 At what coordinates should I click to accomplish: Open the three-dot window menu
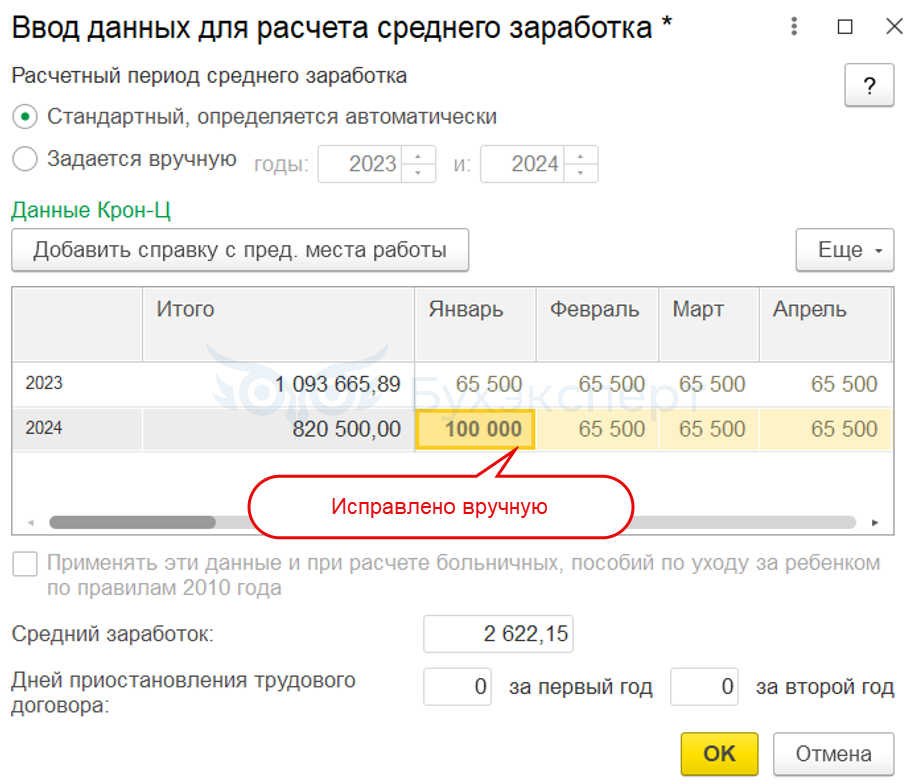794,26
